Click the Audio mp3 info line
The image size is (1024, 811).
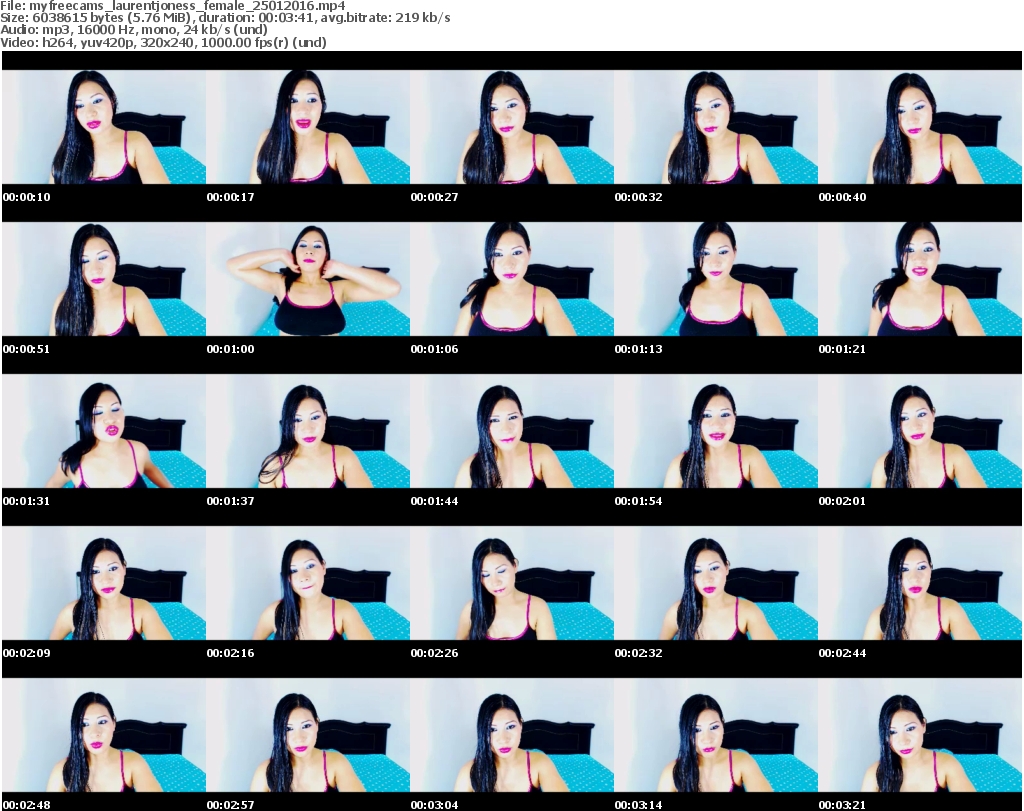(134, 29)
